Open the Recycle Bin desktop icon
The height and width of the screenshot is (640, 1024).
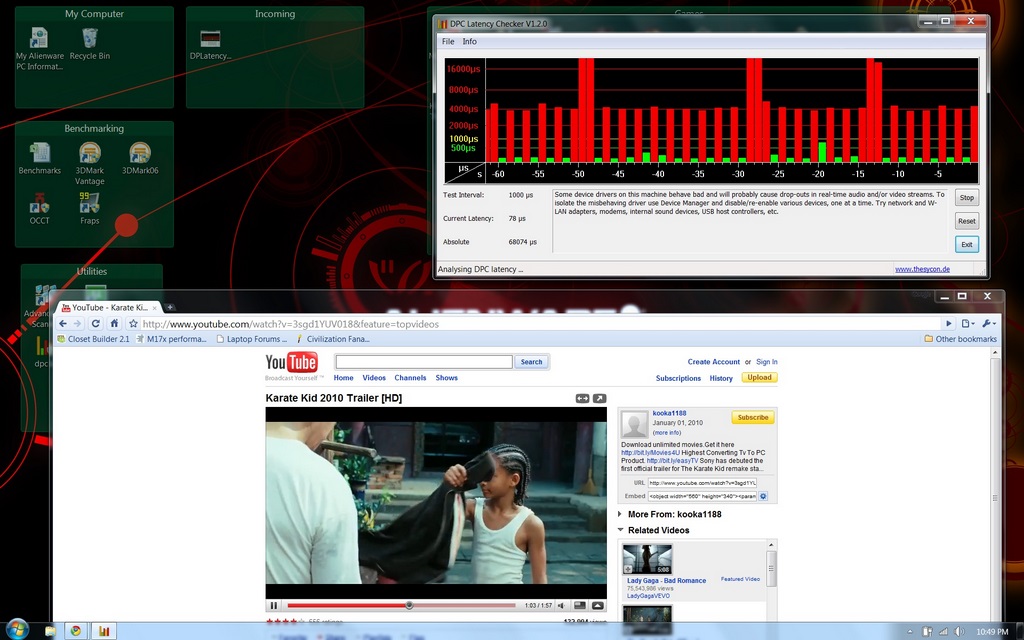(89, 43)
